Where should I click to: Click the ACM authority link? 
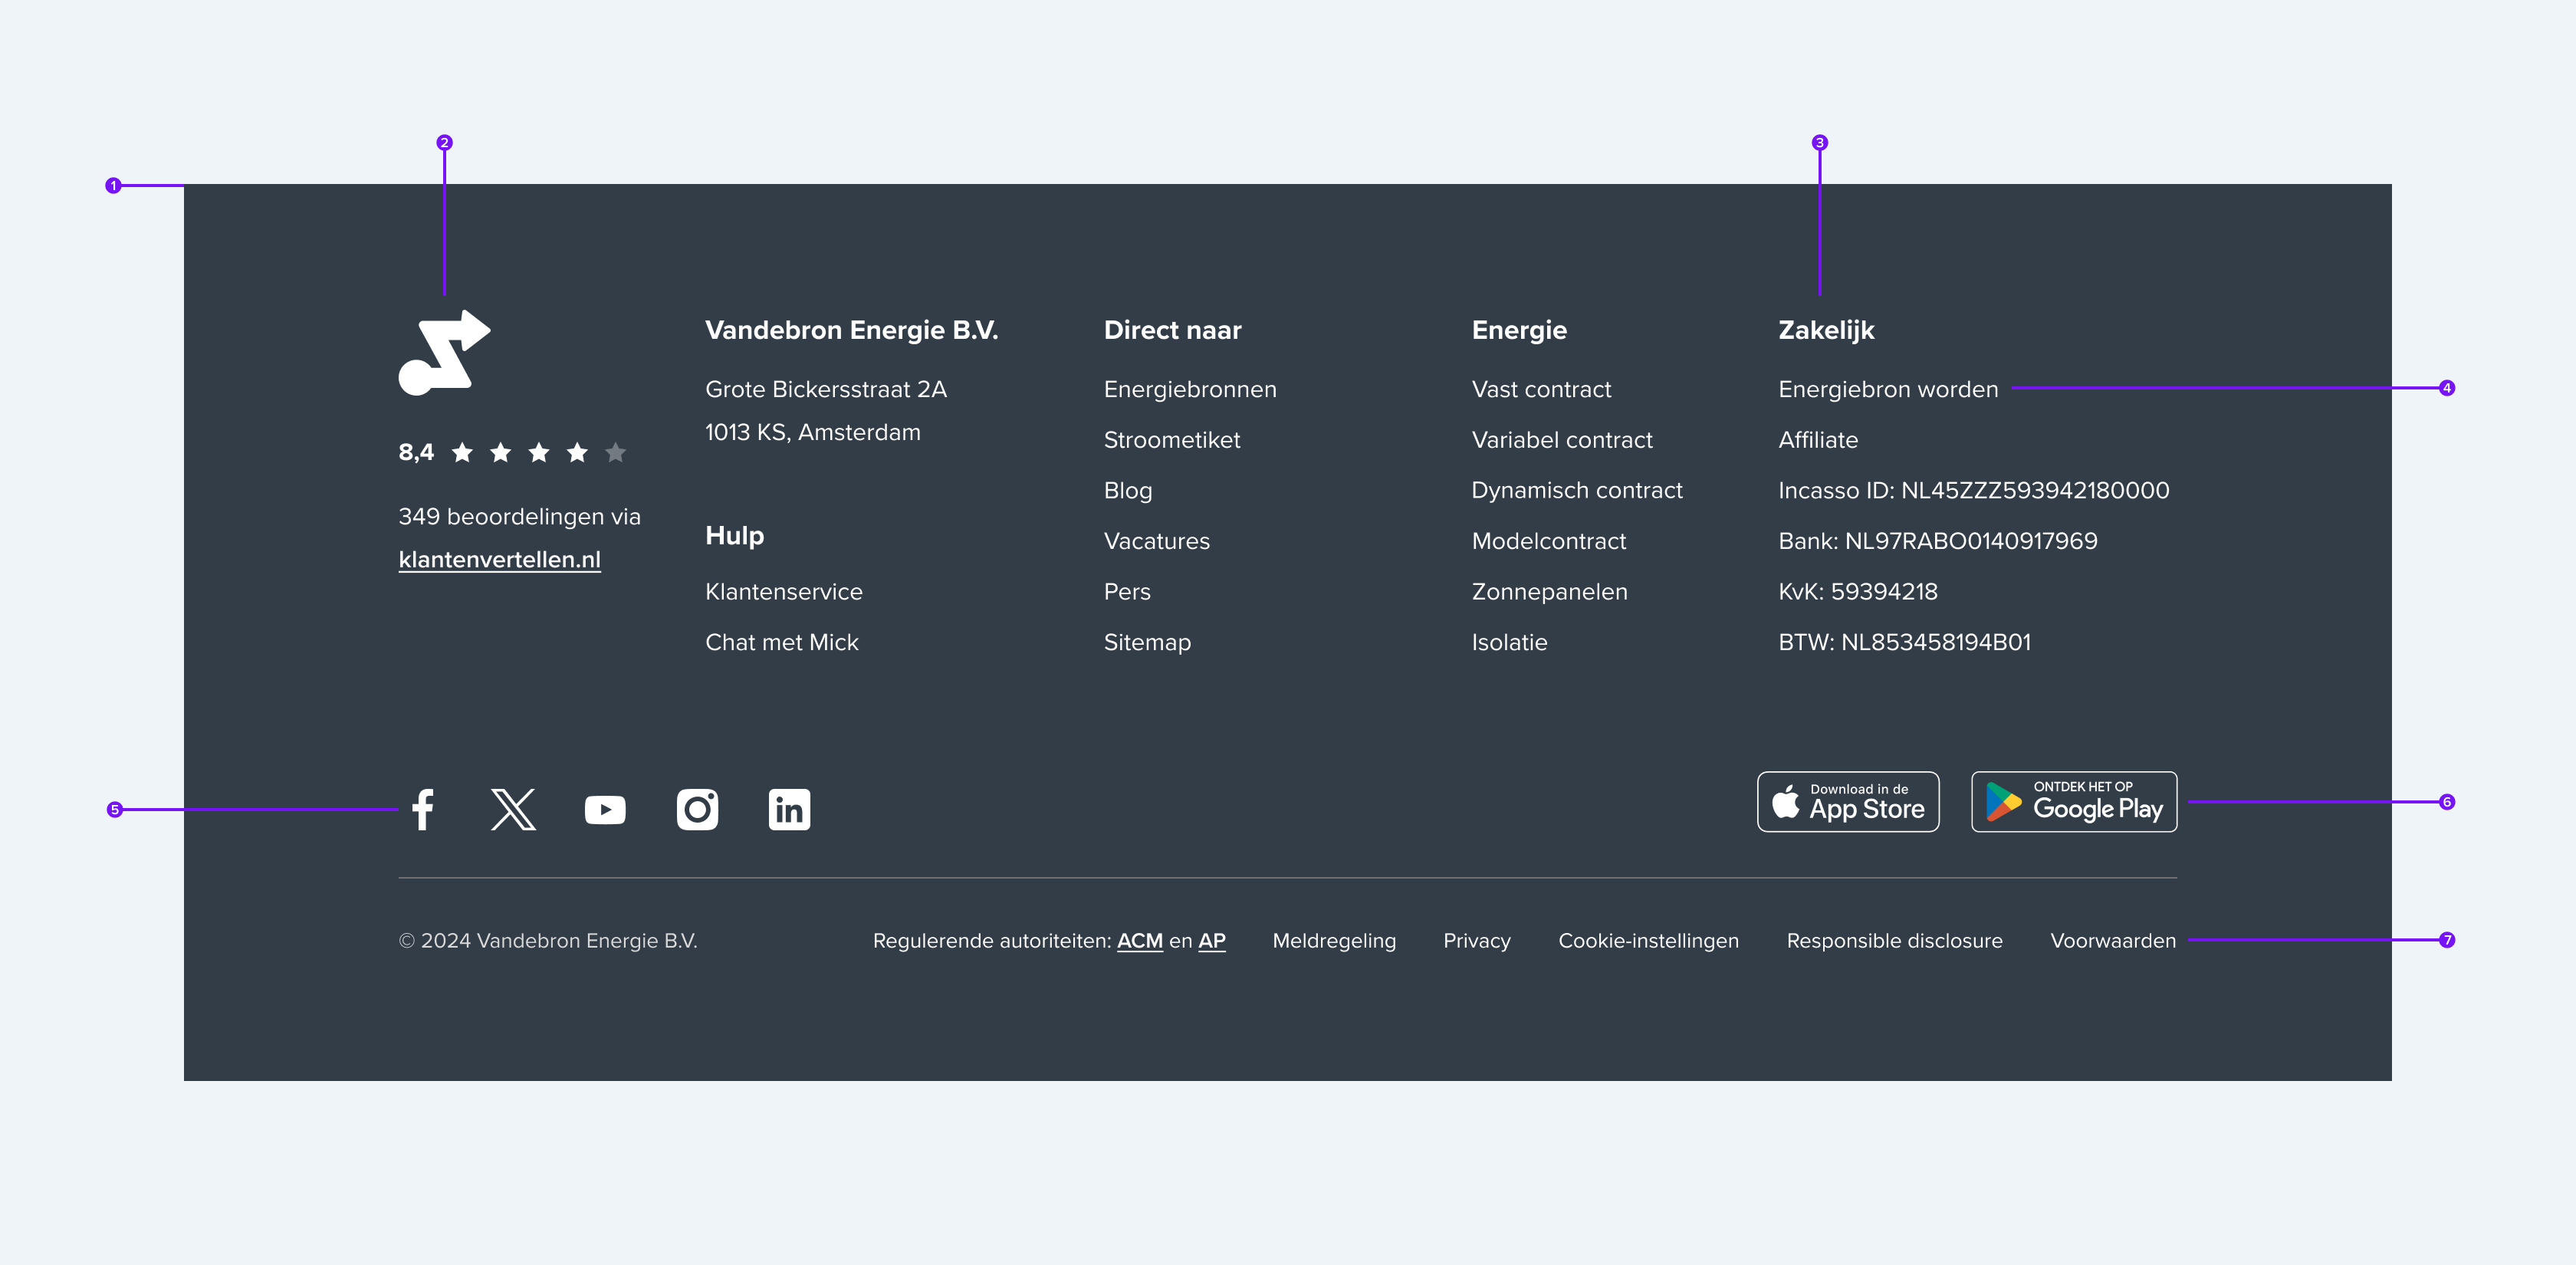1139,941
